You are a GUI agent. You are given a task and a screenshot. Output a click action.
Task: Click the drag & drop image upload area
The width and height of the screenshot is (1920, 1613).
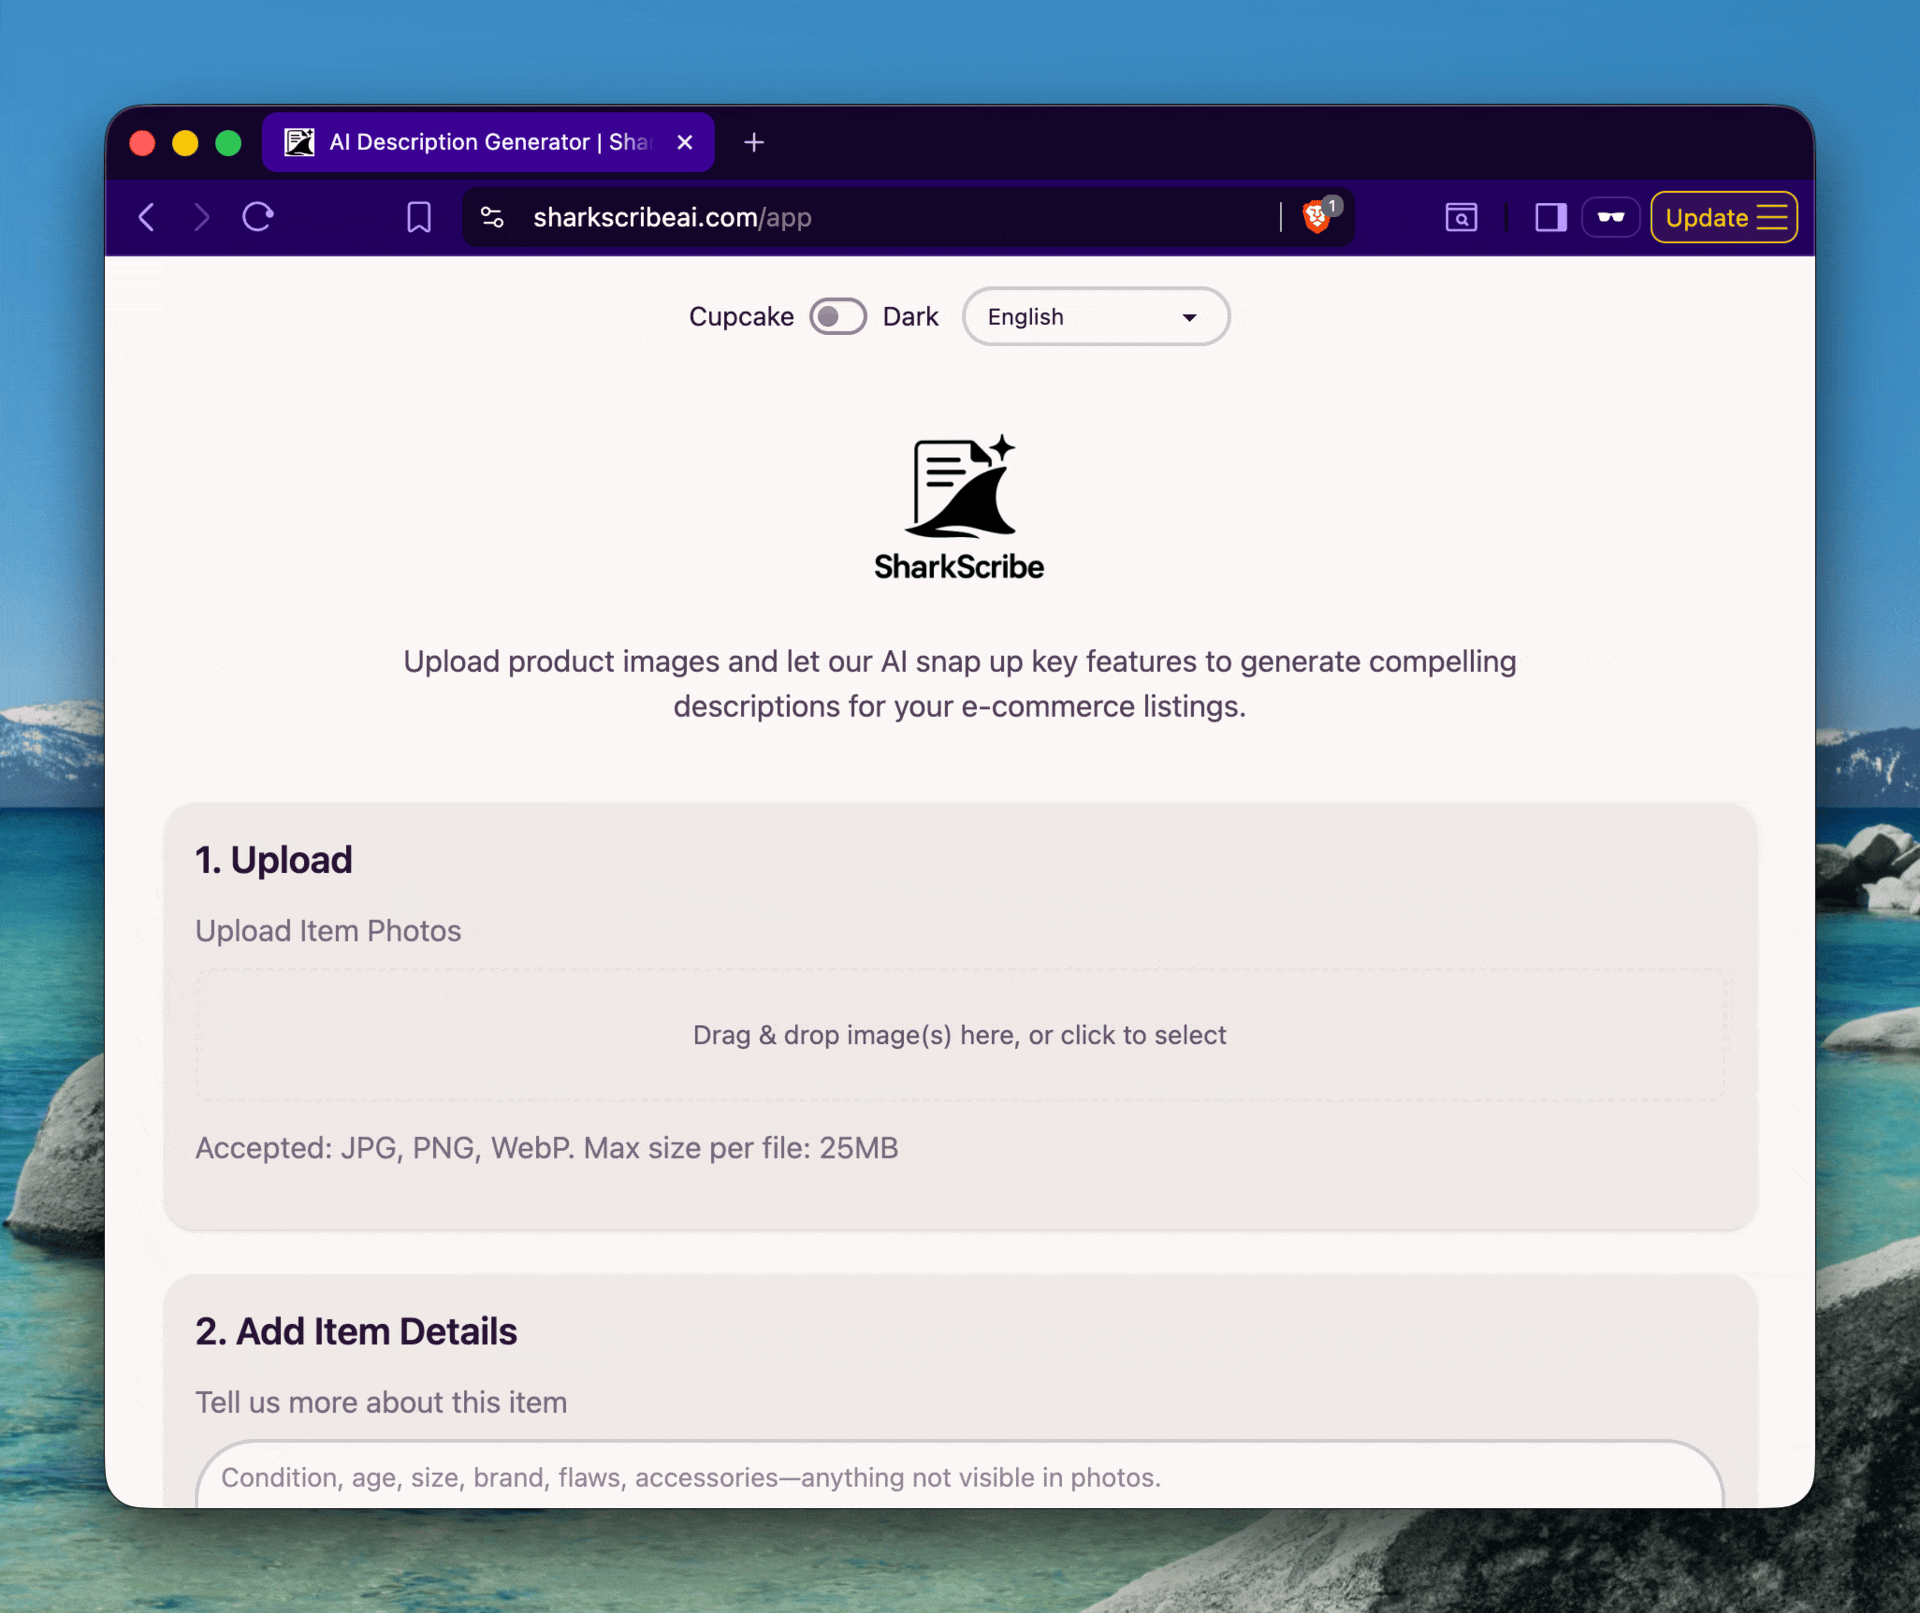click(x=960, y=1035)
